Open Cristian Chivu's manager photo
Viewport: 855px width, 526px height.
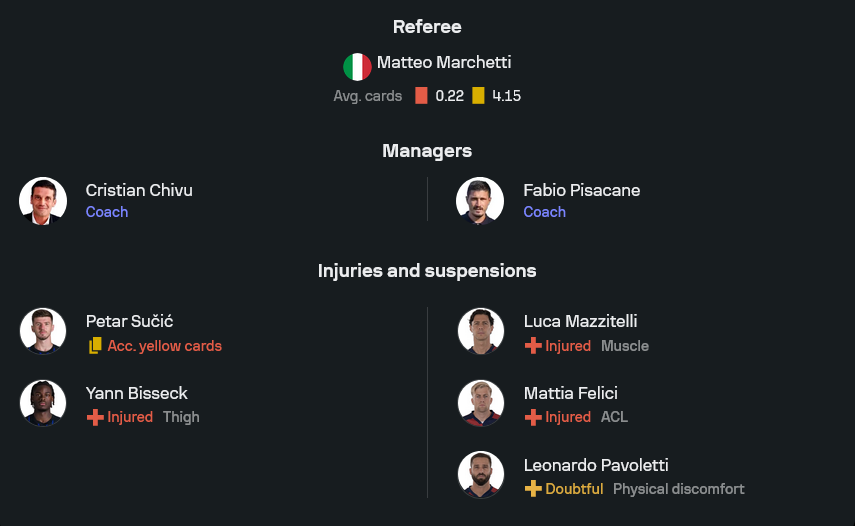point(43,201)
